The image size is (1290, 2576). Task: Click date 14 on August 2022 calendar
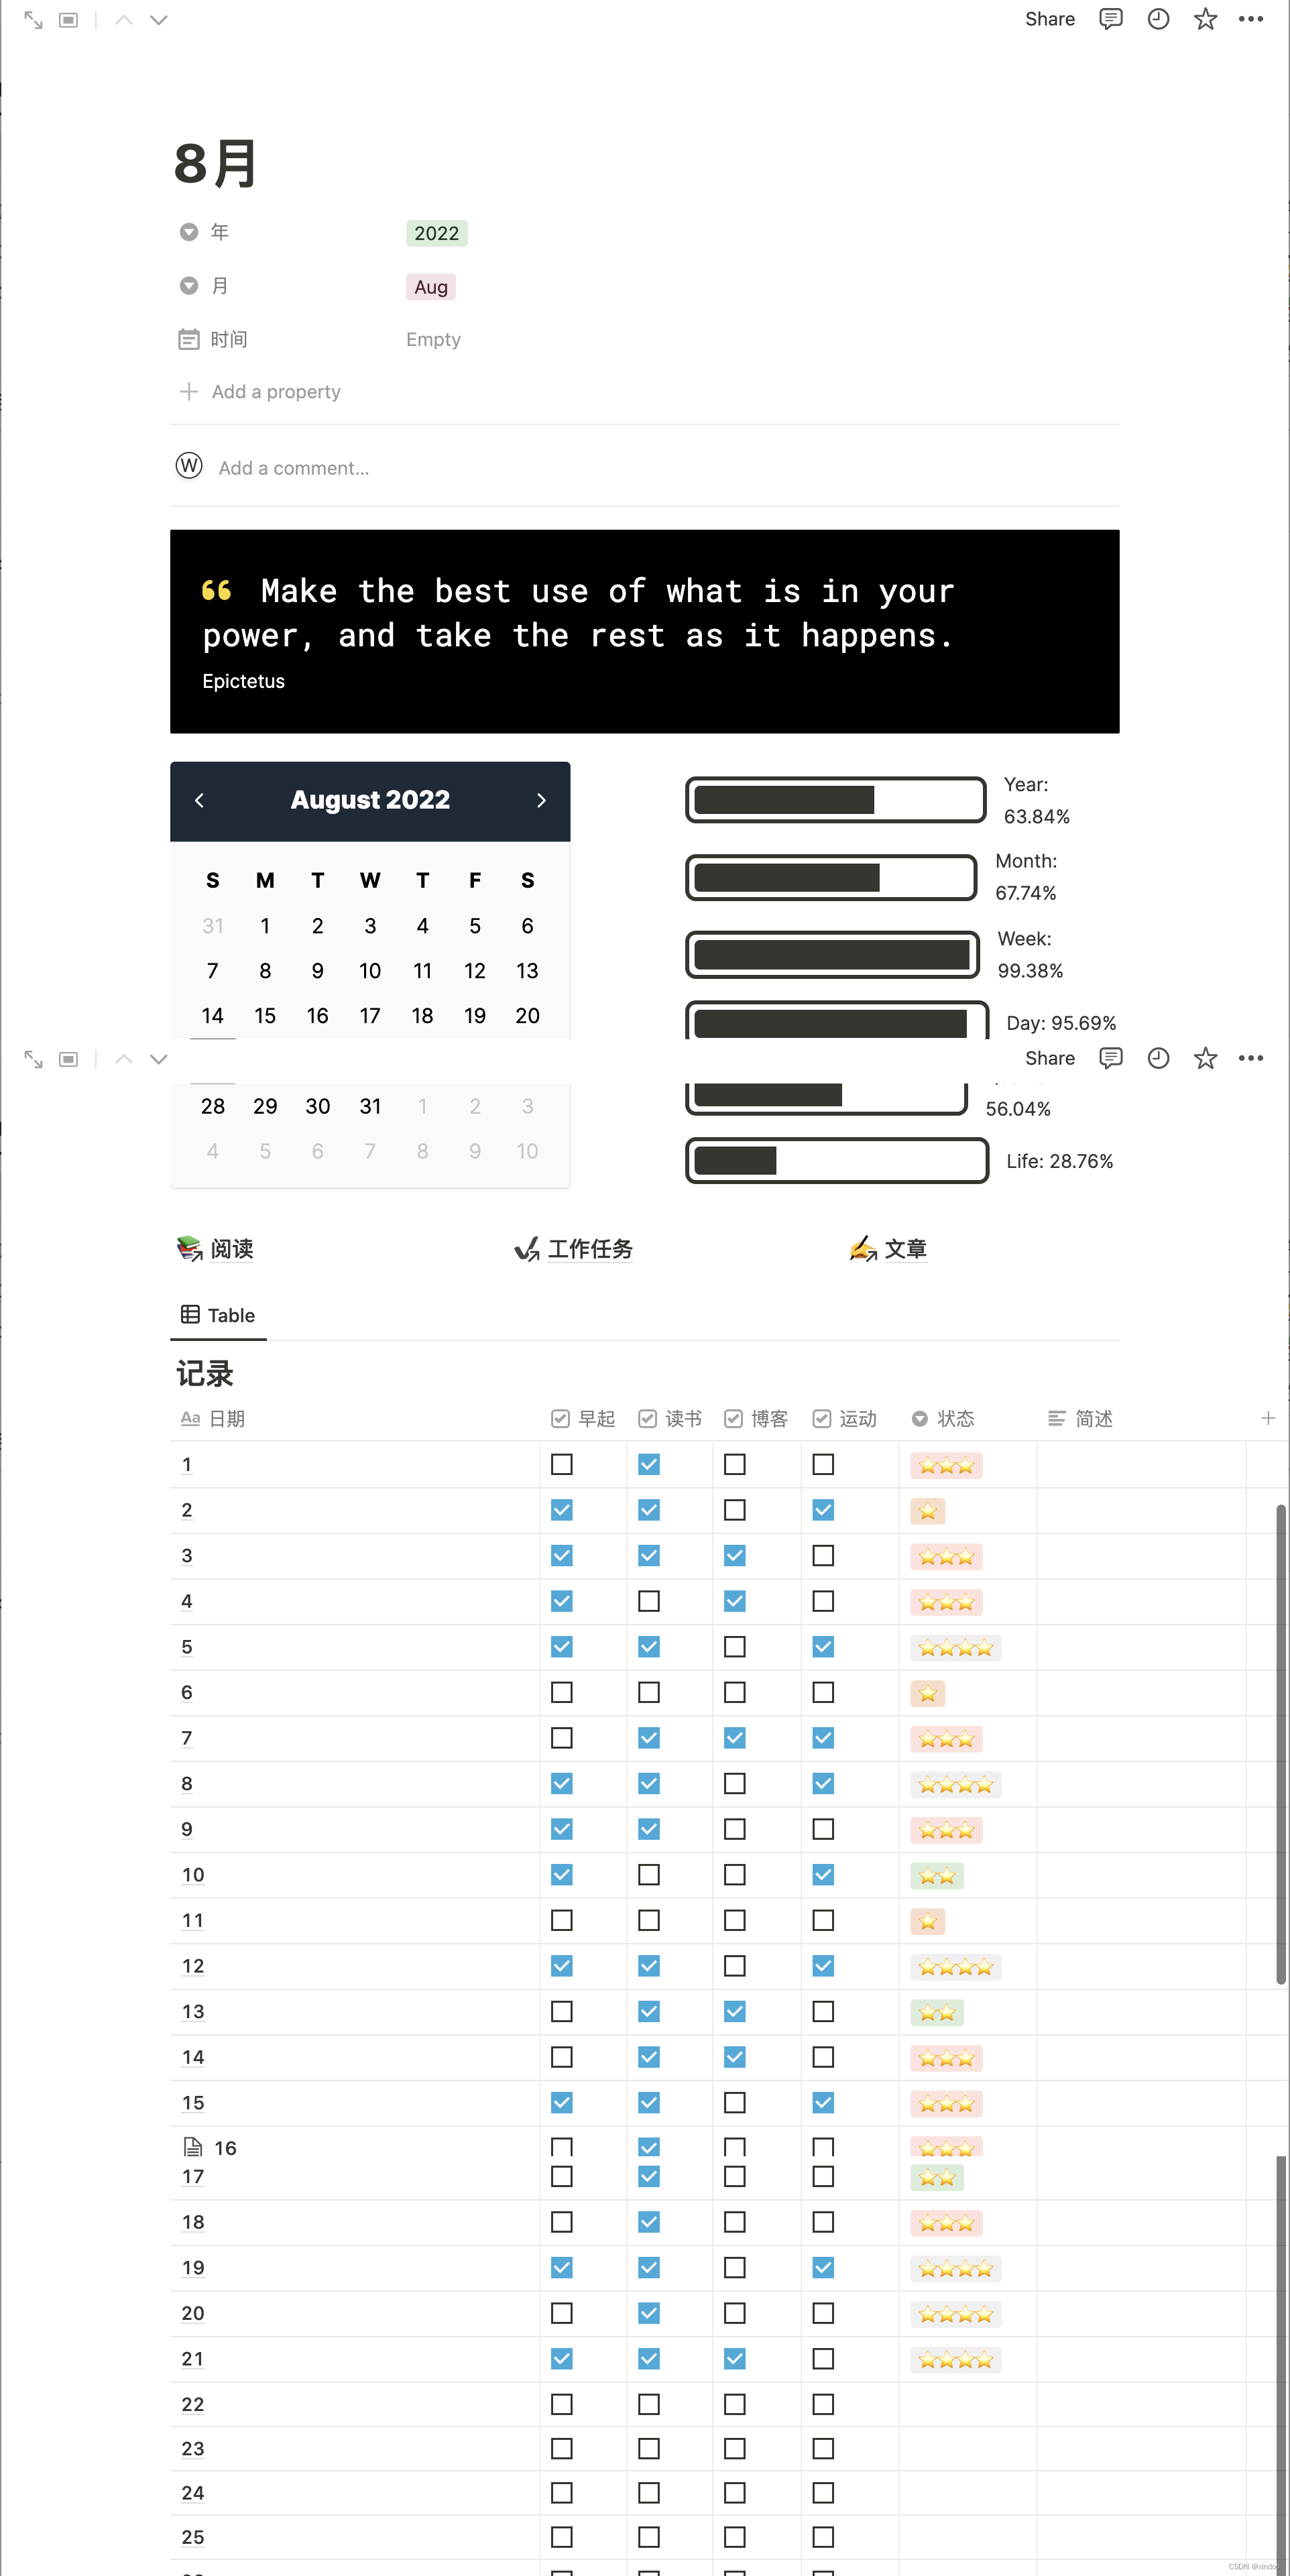click(x=213, y=1015)
